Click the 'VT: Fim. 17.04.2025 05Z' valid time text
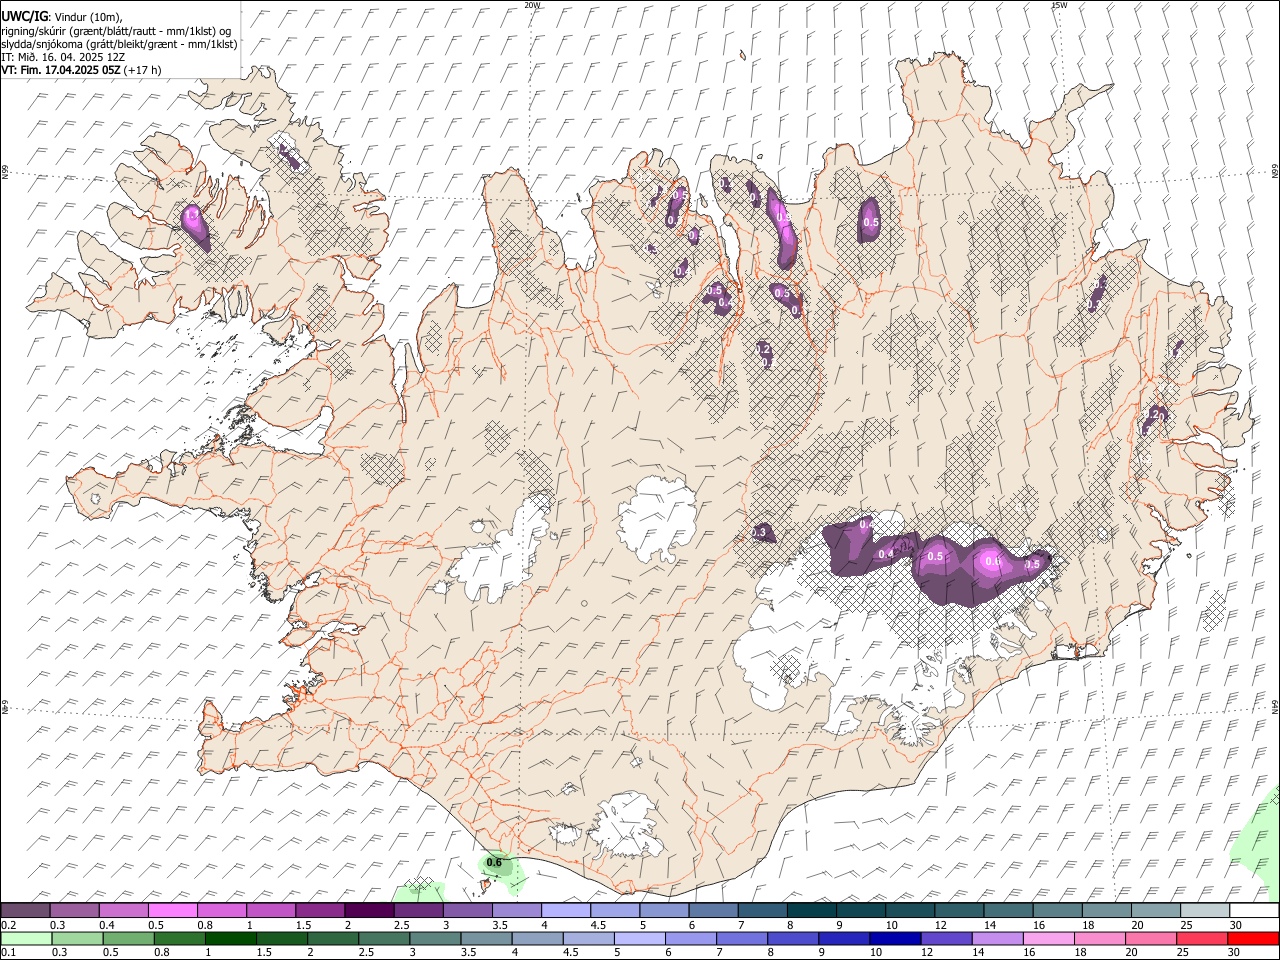 click(x=61, y=70)
